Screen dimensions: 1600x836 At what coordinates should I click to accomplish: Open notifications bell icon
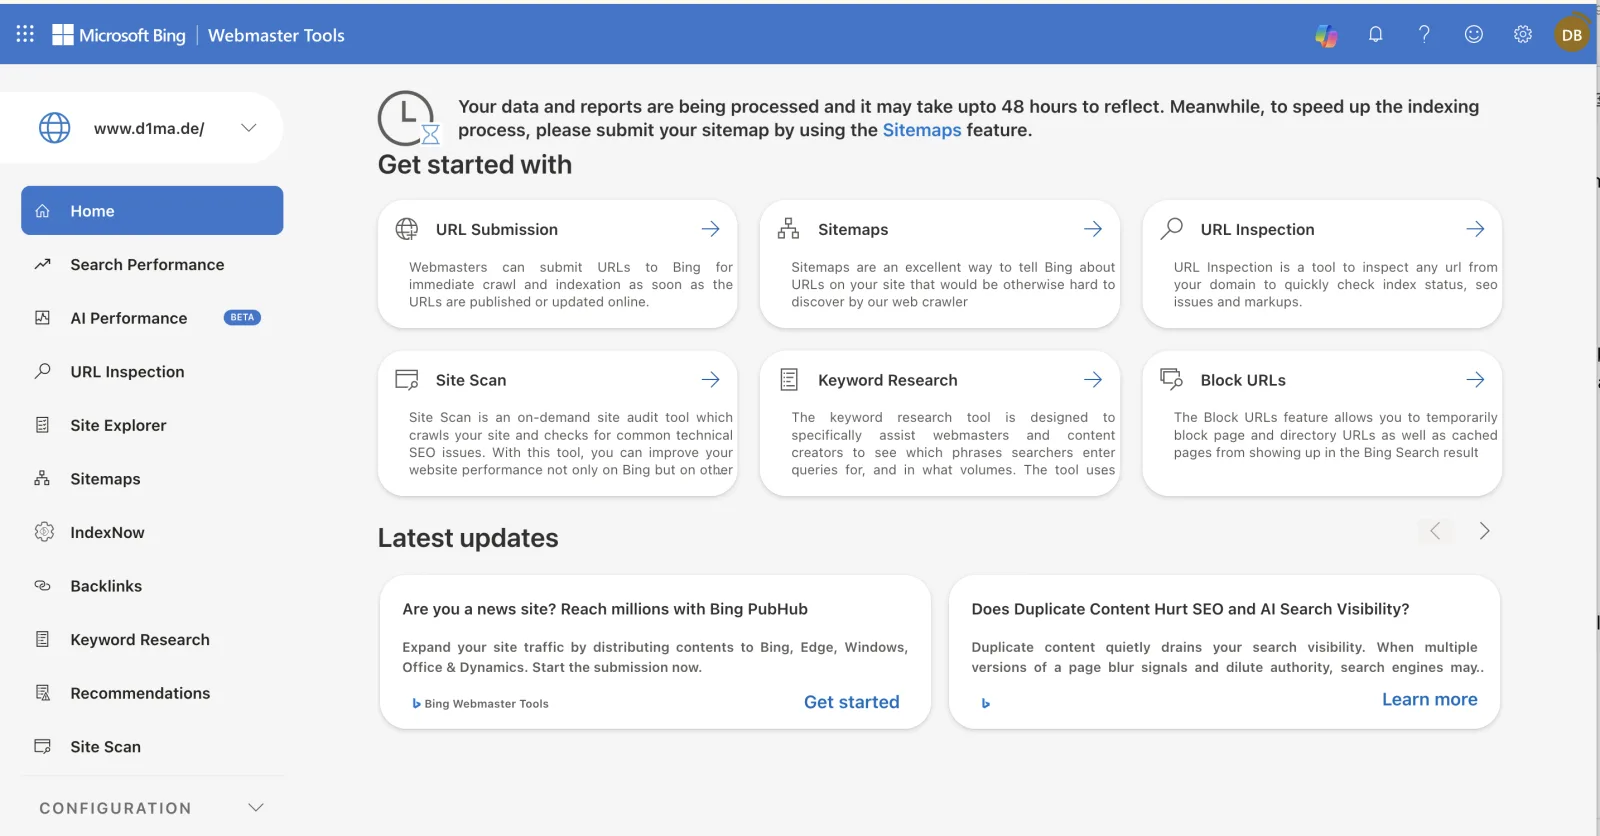(1376, 34)
